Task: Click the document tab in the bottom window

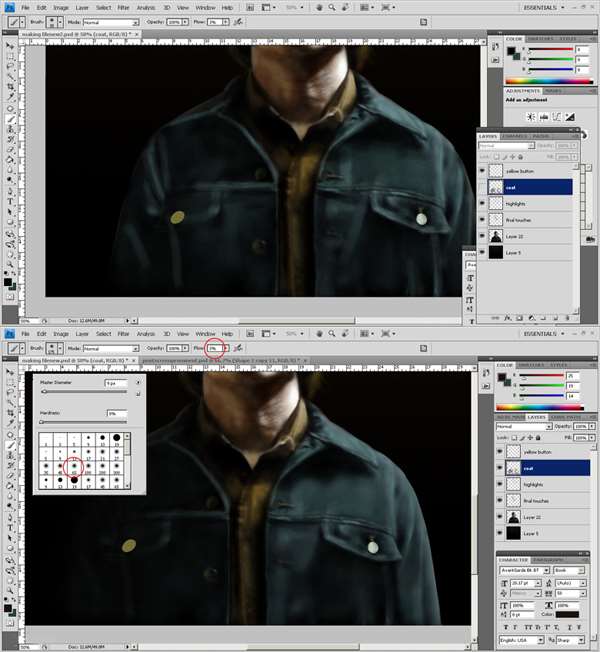Action: 78,361
